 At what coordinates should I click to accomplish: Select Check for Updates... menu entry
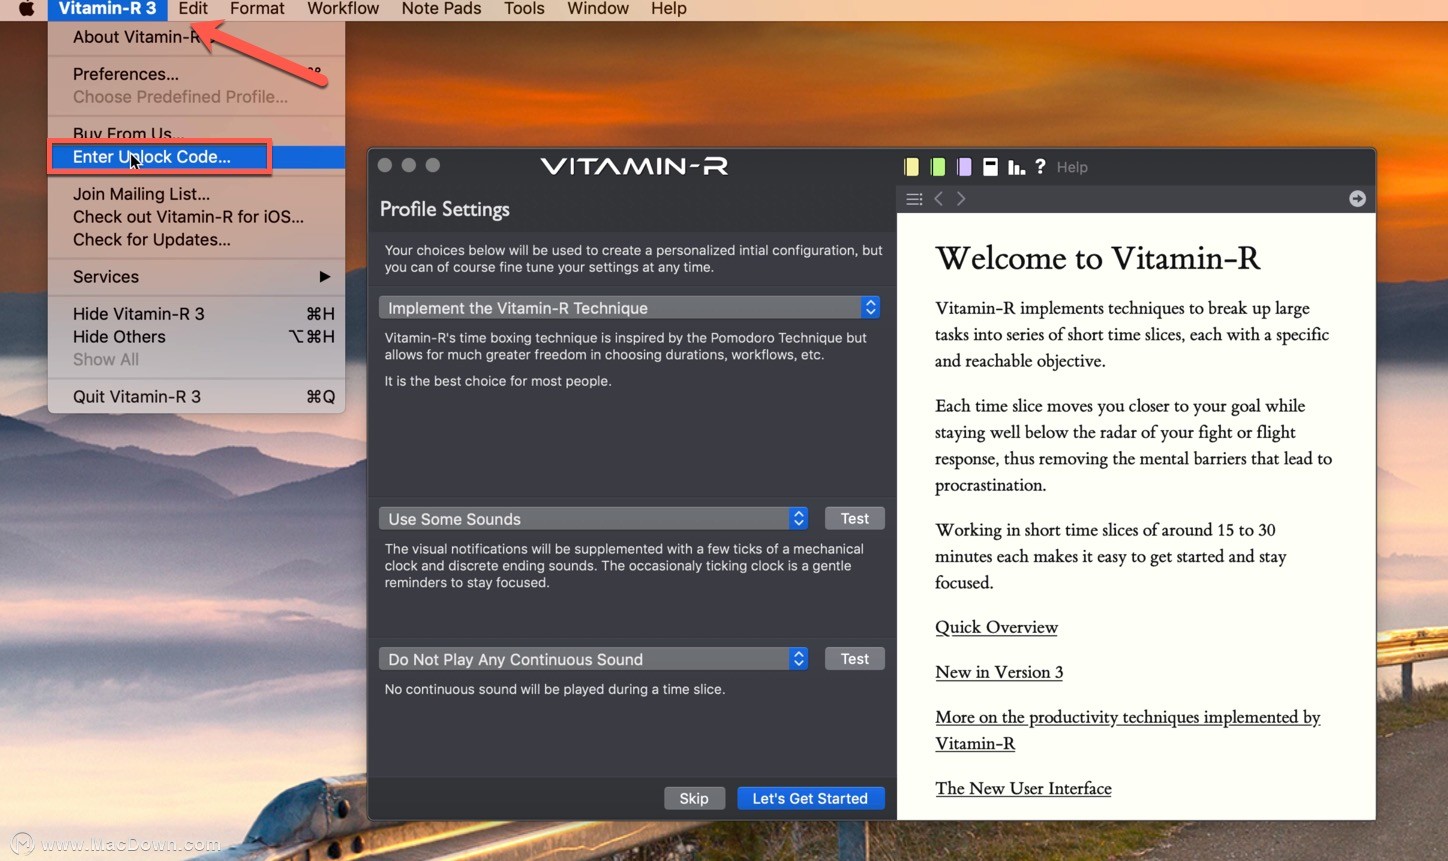click(196, 240)
